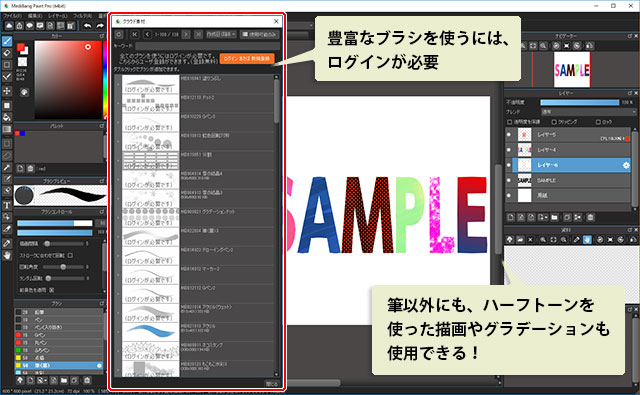Click cloud materials list scrollbar

pos(276,102)
